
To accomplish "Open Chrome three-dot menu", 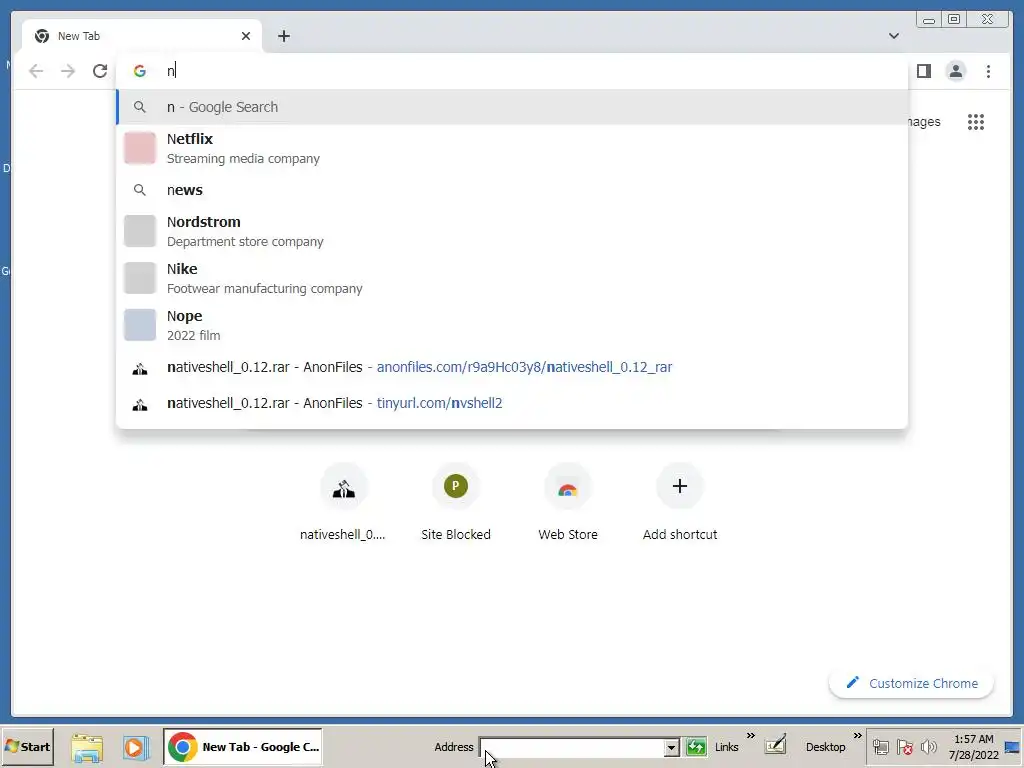I will 988,71.
